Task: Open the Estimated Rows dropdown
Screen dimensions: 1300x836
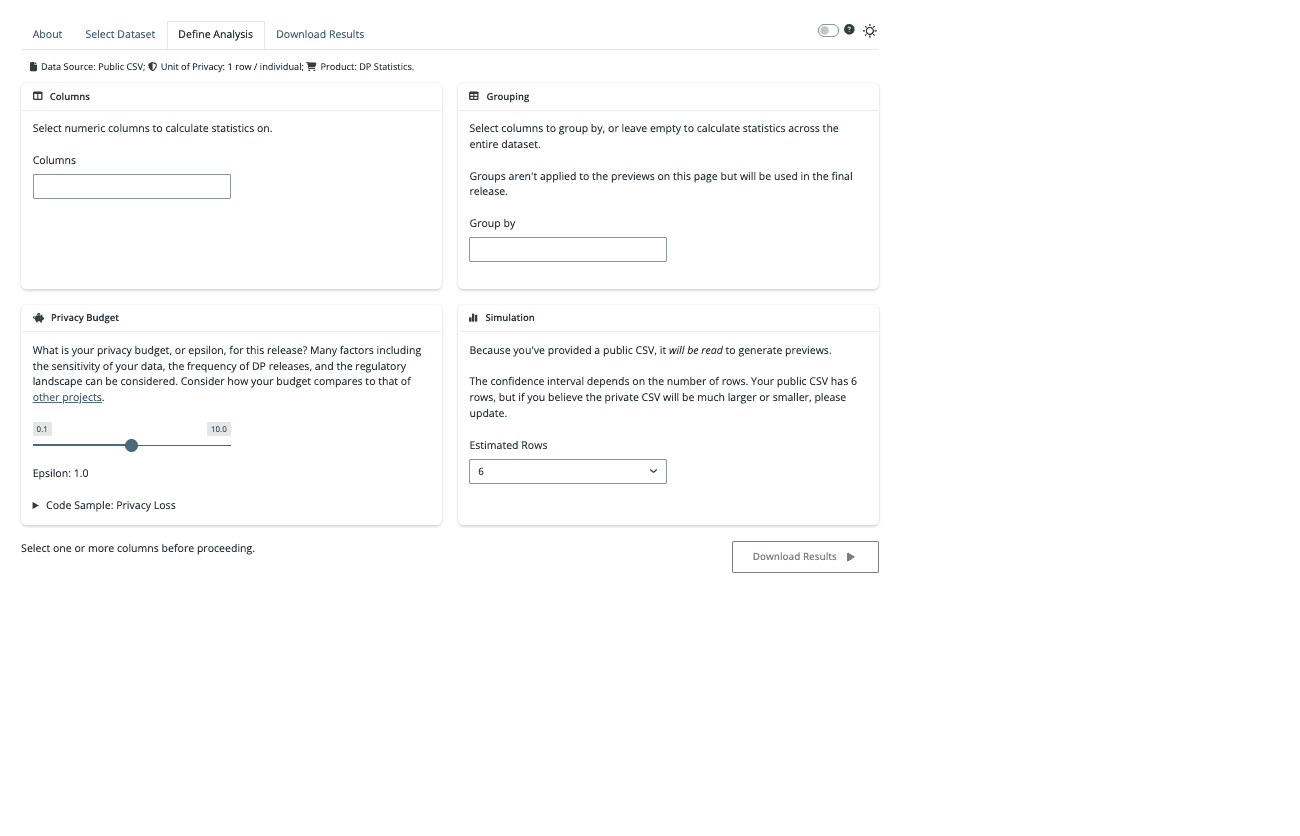Action: pos(567,471)
